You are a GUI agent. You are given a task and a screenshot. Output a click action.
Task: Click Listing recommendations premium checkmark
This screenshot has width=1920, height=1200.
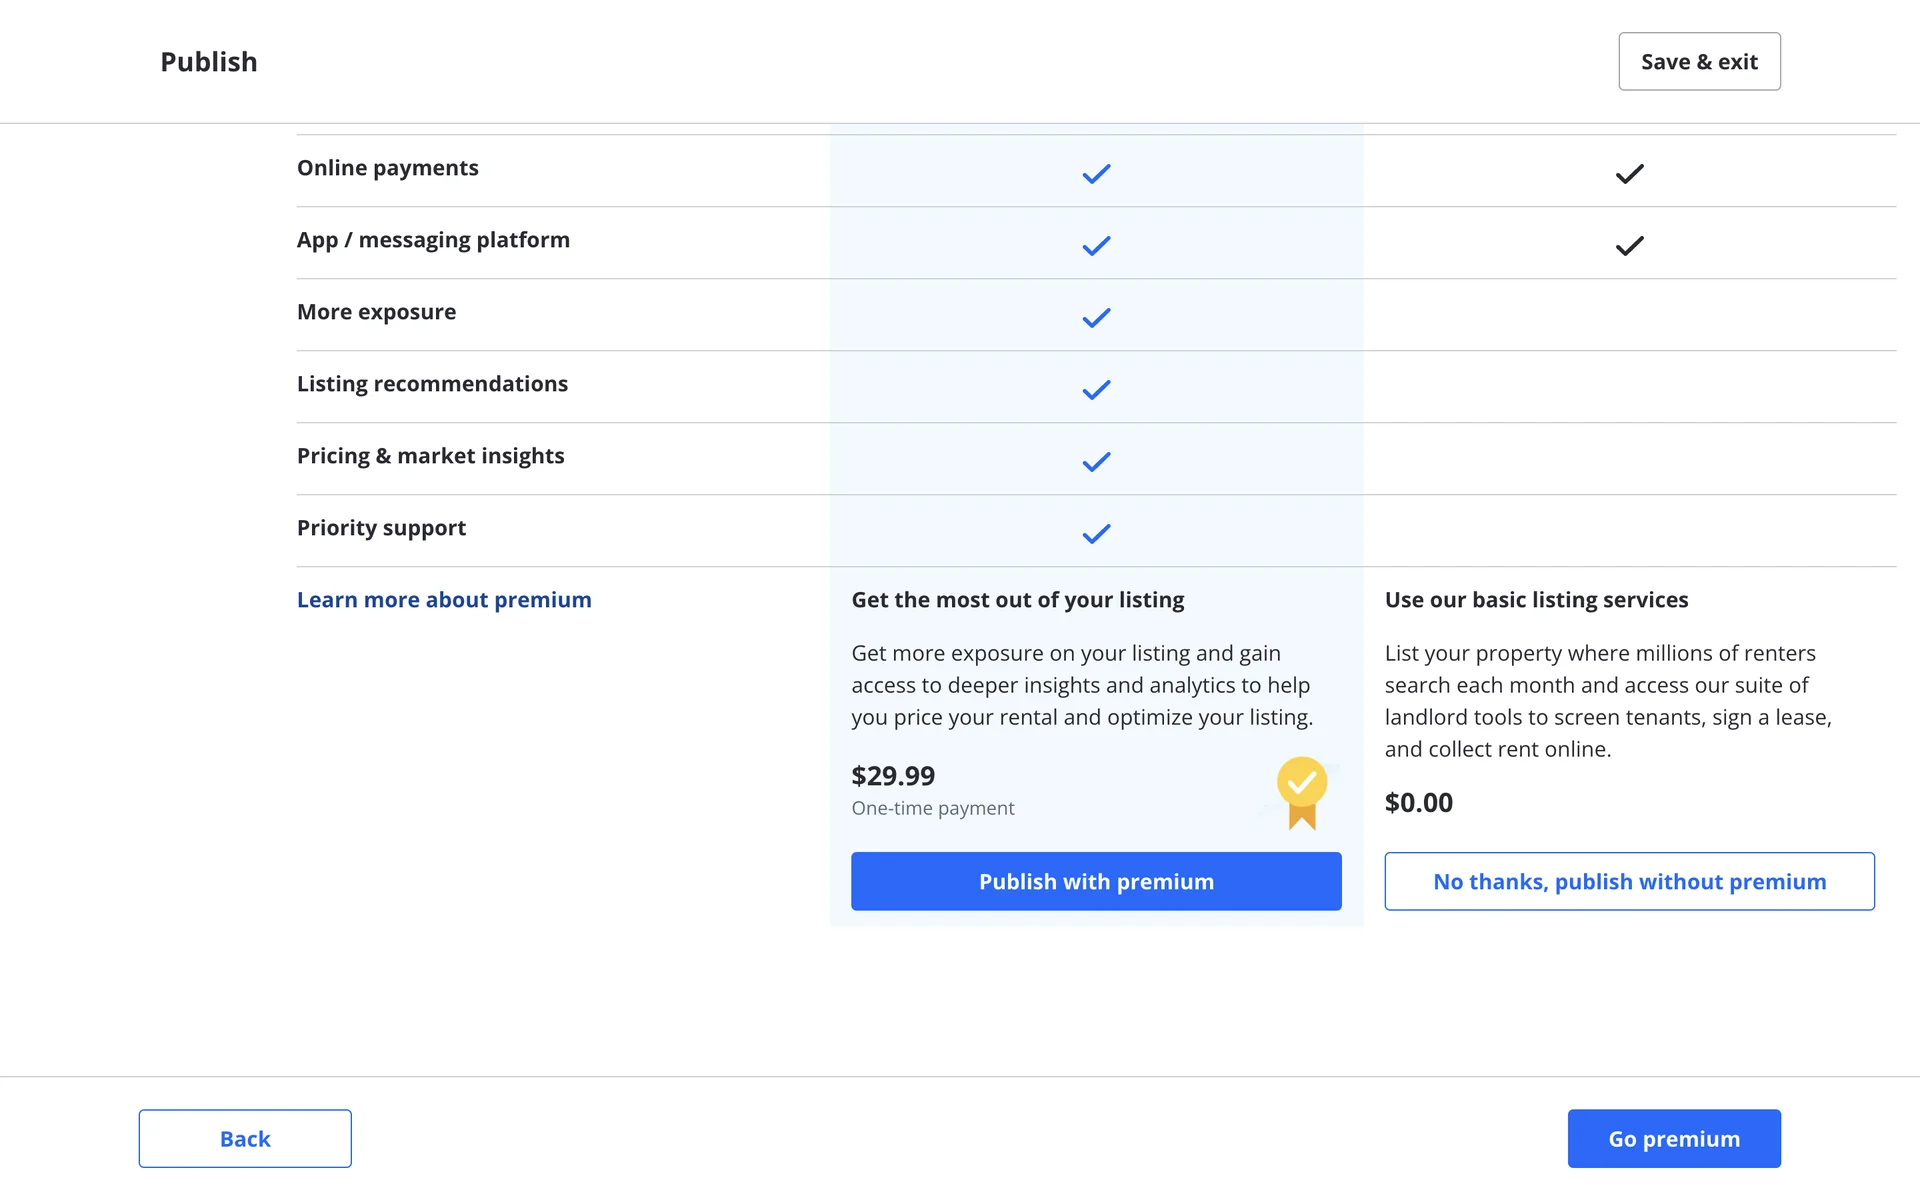(1096, 390)
